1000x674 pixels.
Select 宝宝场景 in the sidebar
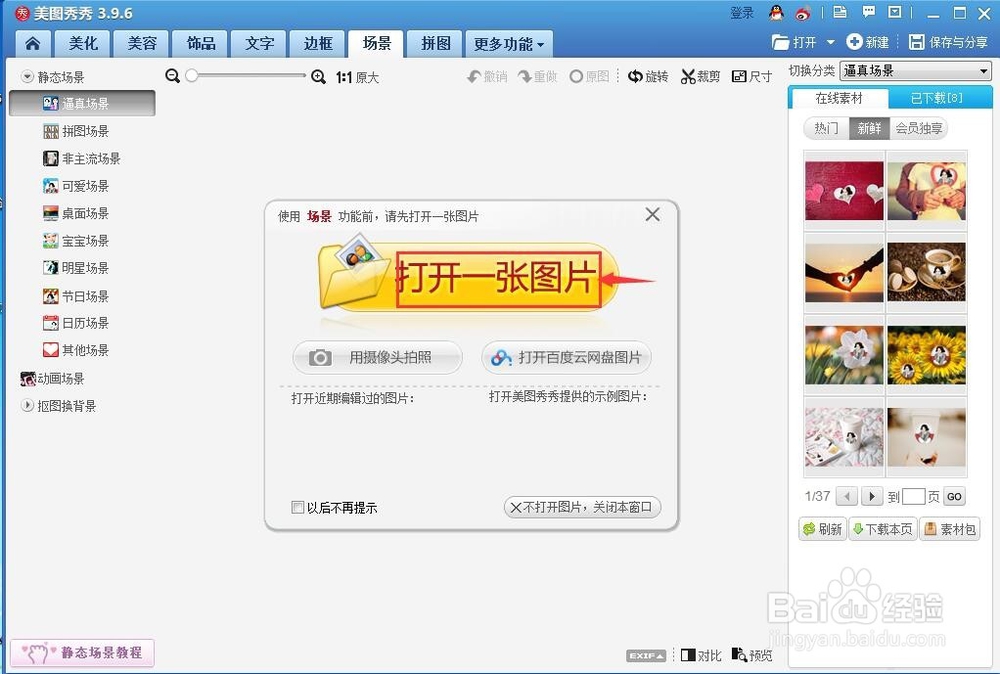tap(76, 241)
